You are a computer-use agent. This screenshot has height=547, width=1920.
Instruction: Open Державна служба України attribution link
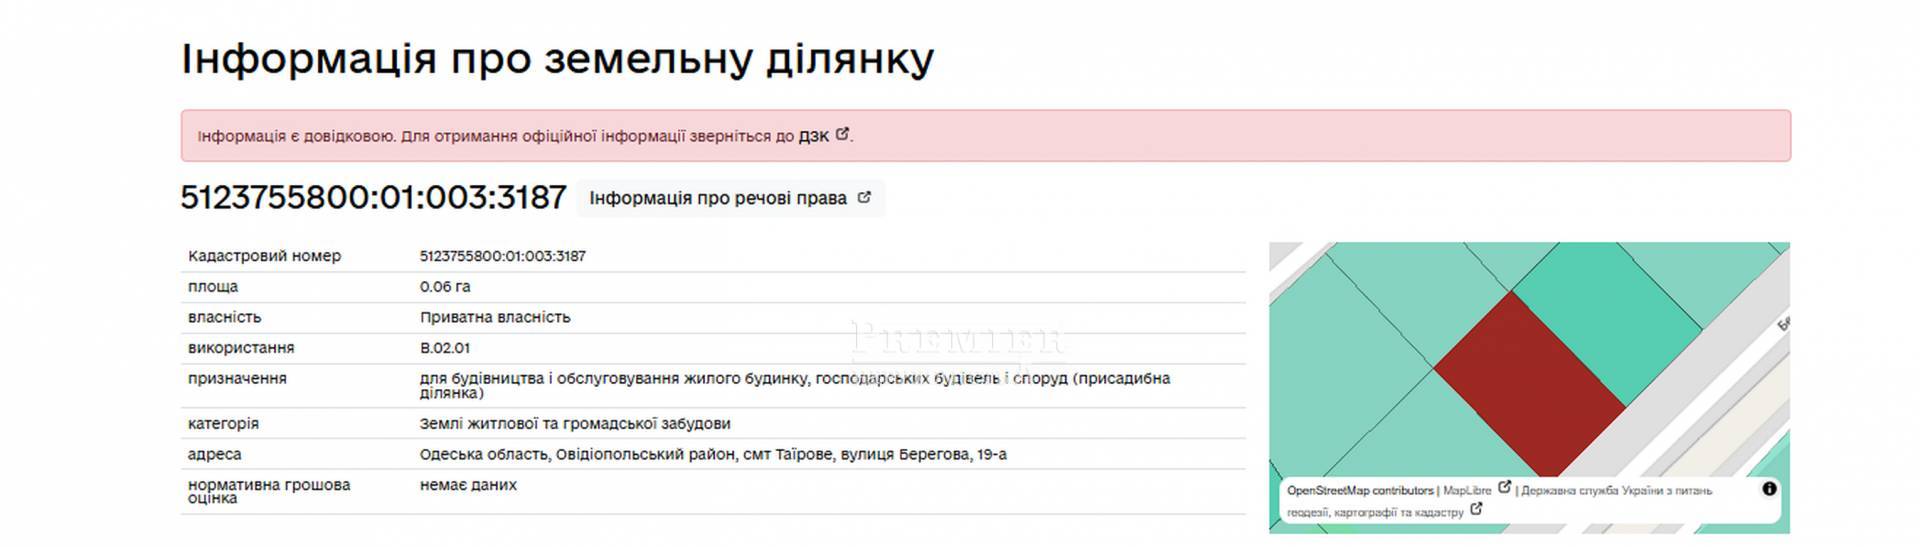coord(1615,491)
